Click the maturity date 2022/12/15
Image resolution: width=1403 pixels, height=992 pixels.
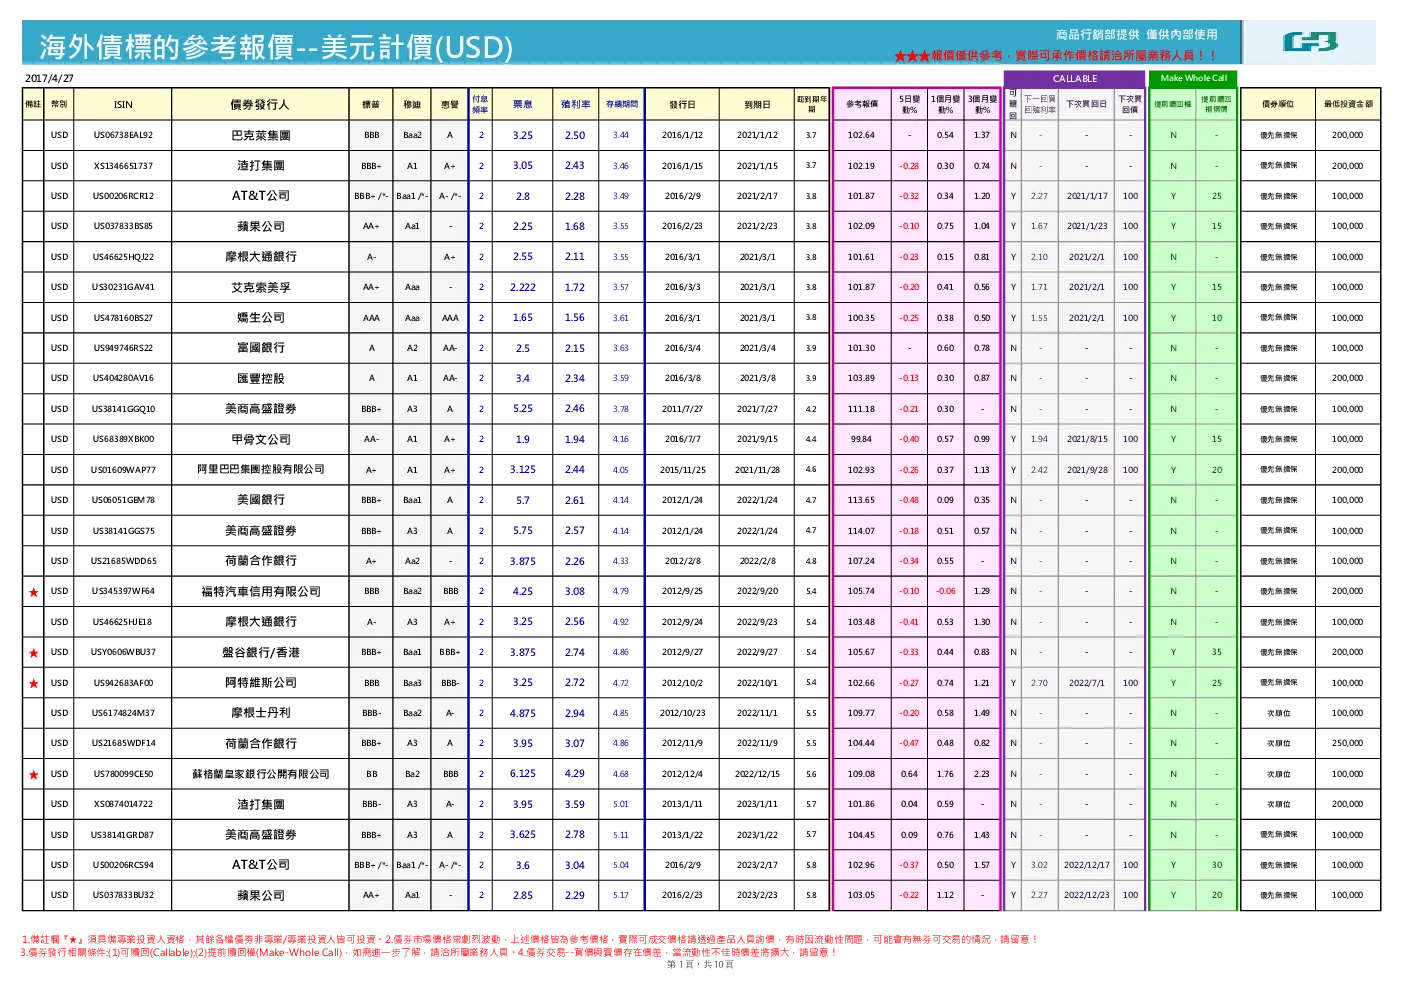[x=757, y=774]
